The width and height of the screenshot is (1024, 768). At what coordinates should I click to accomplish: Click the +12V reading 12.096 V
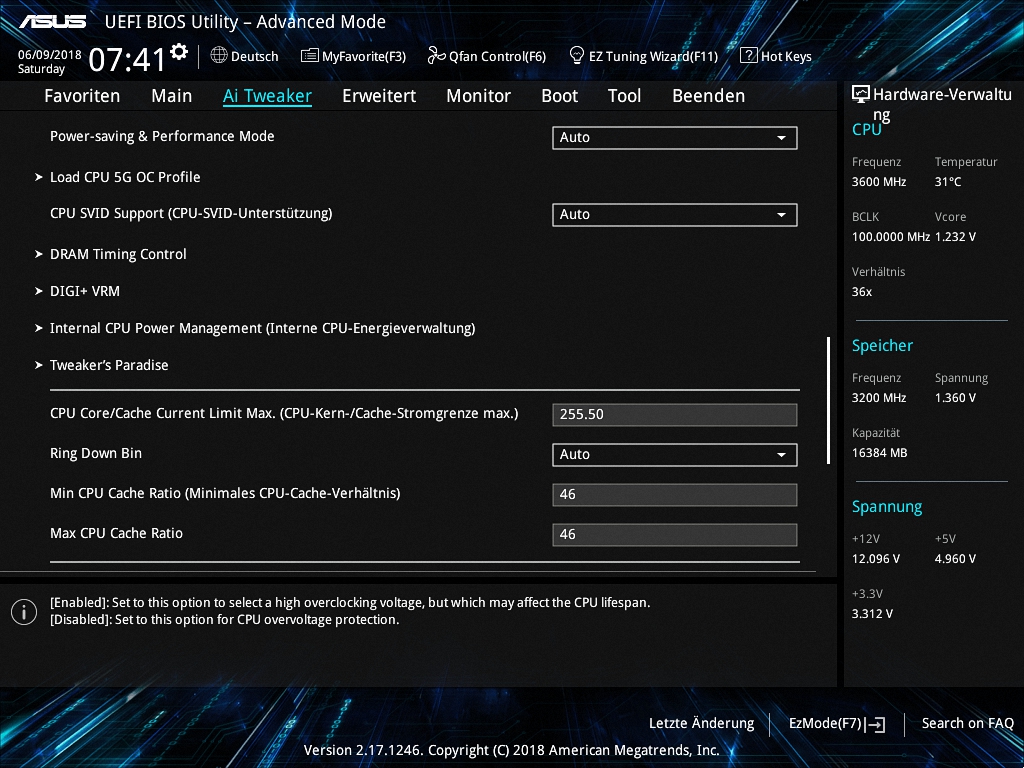tap(876, 559)
